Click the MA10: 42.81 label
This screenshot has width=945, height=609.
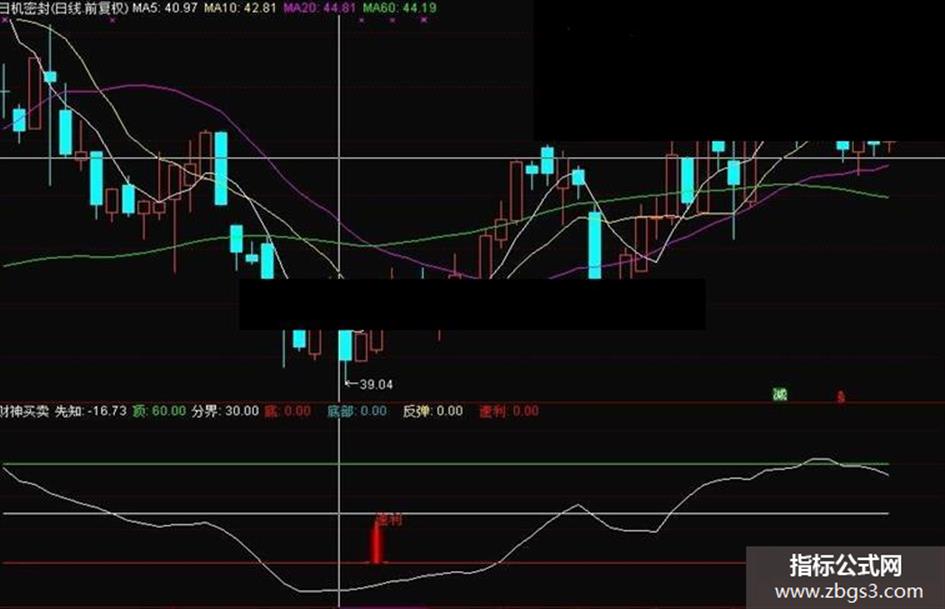tap(240, 8)
